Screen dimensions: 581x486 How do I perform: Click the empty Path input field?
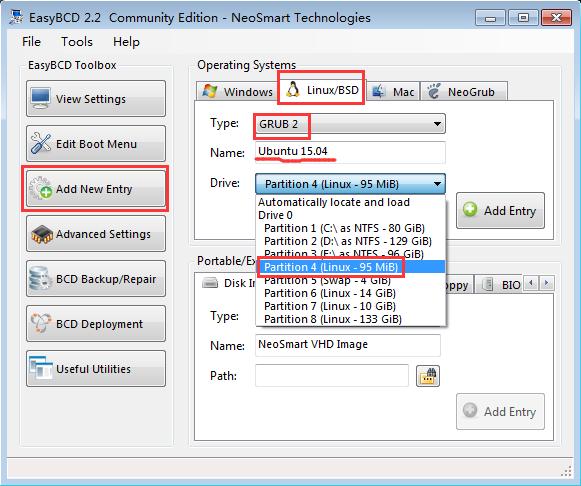pos(332,375)
